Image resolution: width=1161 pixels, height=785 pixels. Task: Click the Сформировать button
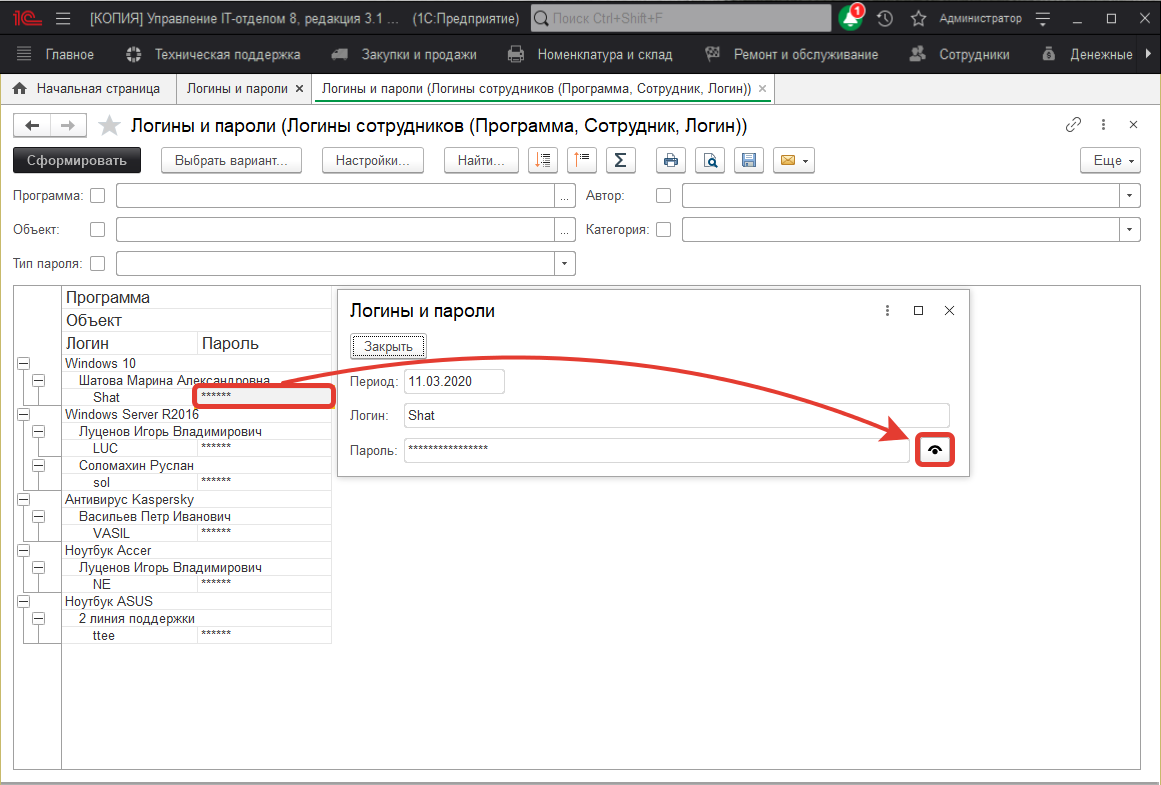click(77, 160)
